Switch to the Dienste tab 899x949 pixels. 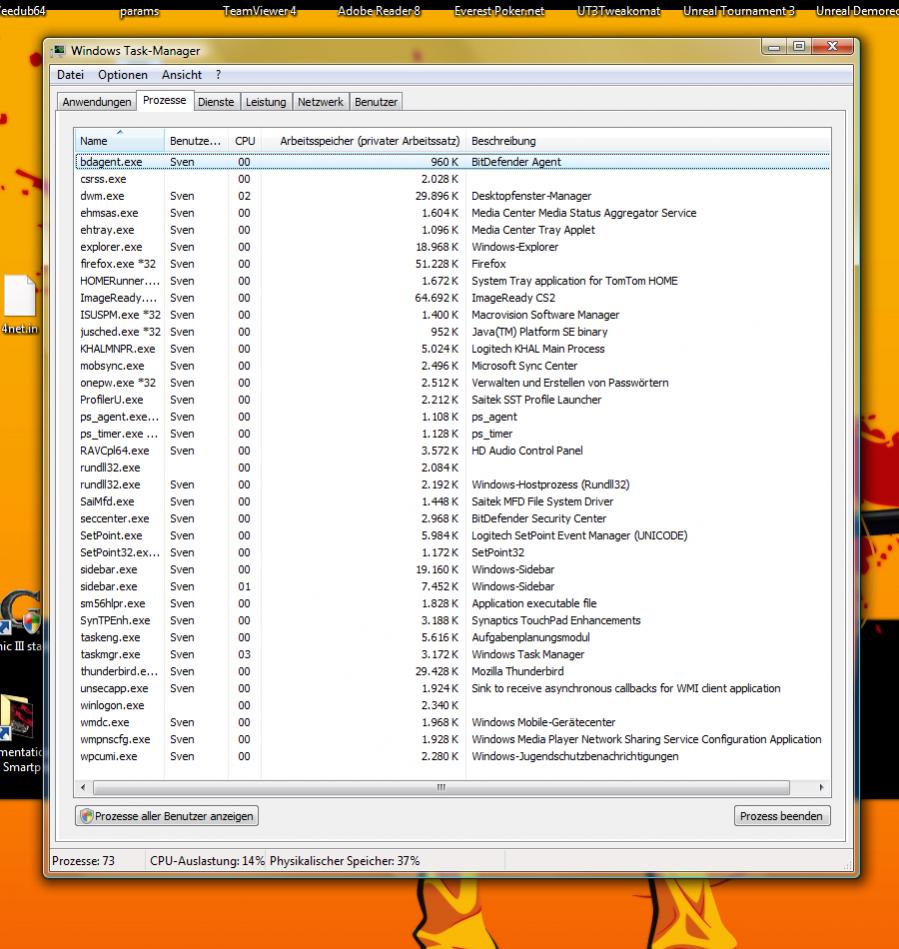click(216, 102)
